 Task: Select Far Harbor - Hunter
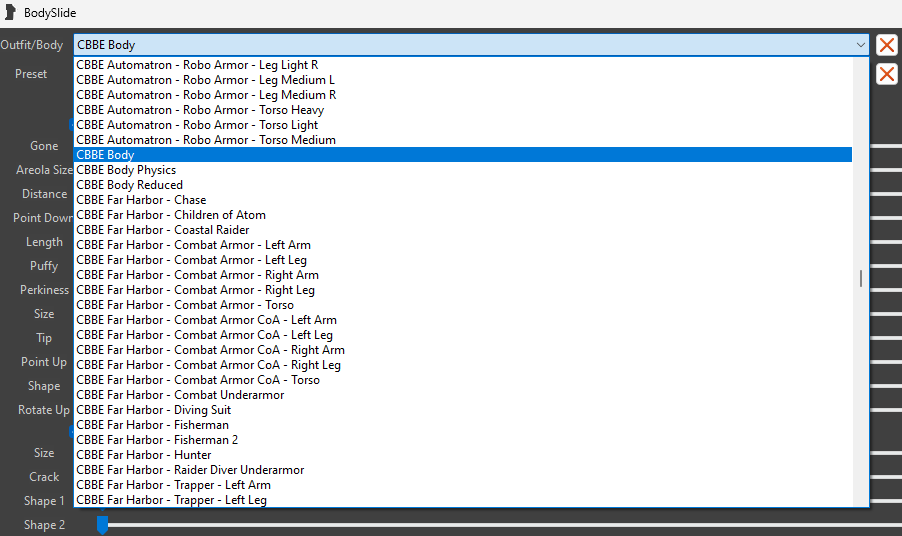click(463, 454)
